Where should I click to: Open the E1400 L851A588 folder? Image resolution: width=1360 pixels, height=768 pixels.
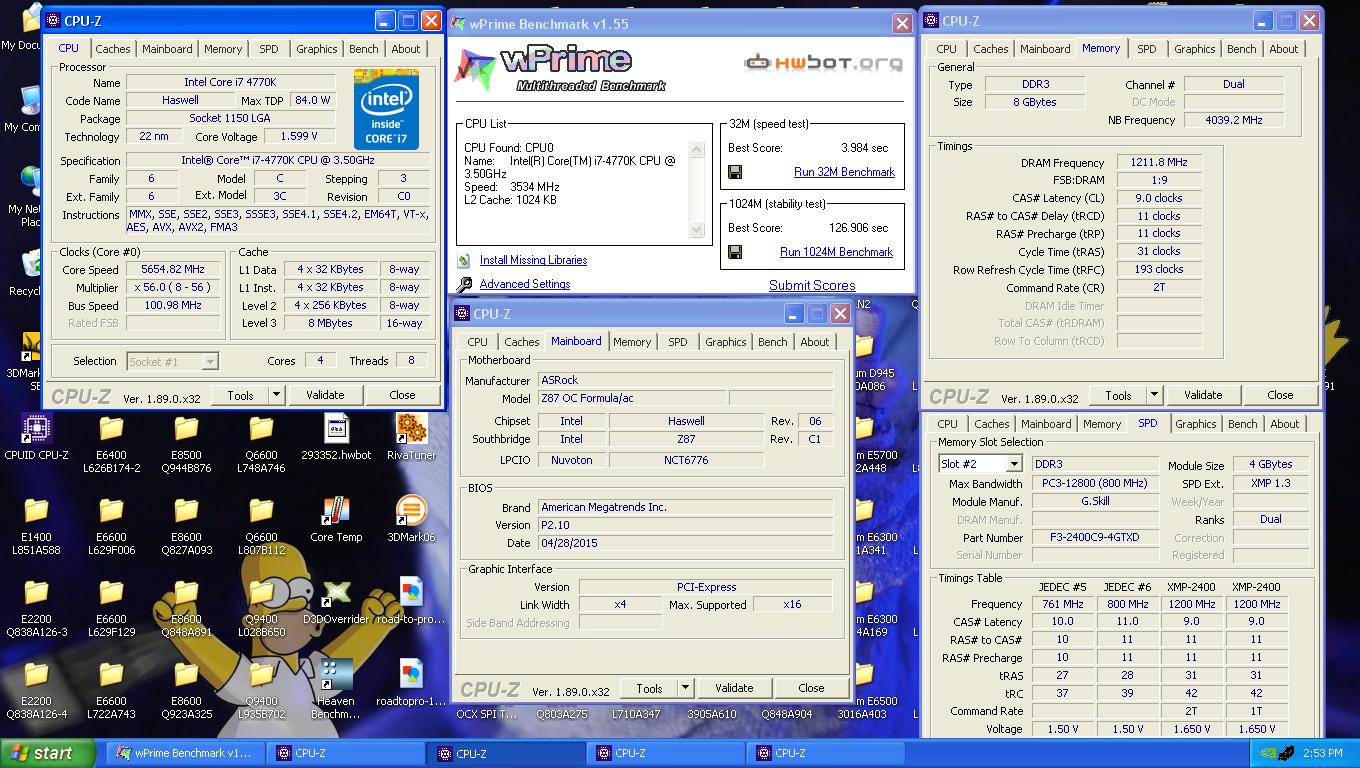pos(36,512)
